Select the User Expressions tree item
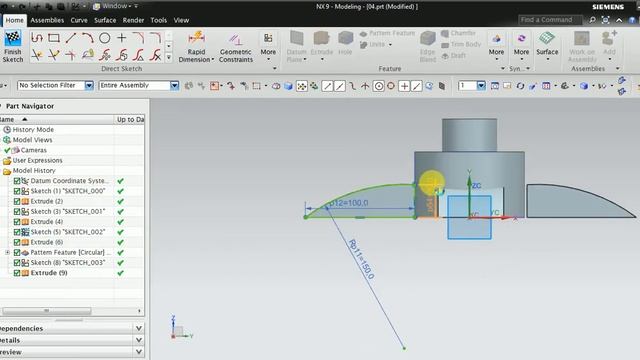640x360 pixels. click(x=37, y=160)
